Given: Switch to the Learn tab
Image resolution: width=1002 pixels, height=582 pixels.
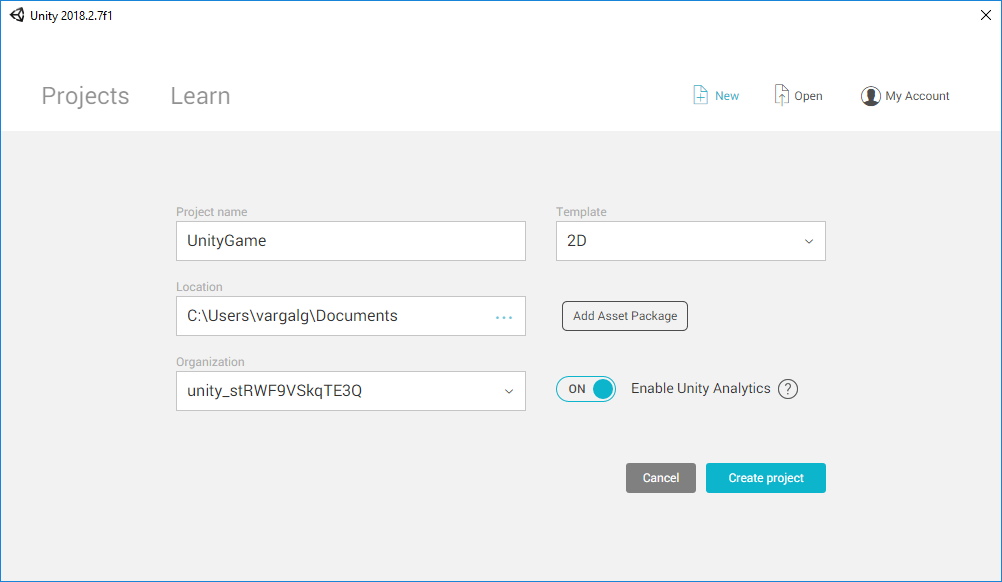Looking at the screenshot, I should pos(200,96).
